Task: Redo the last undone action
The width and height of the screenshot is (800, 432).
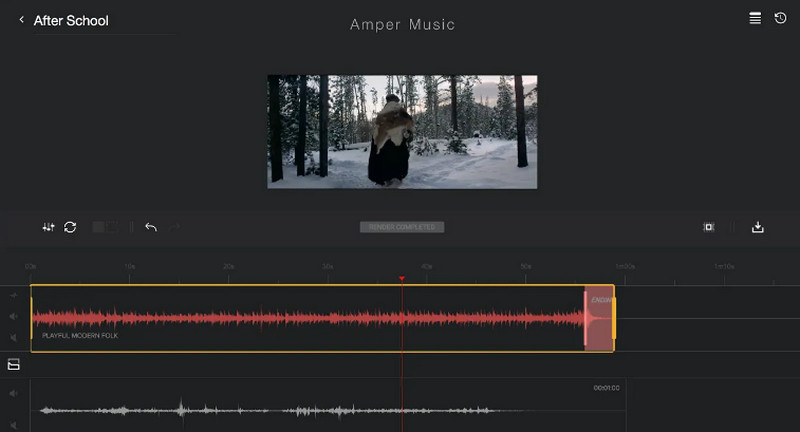Action: click(x=175, y=227)
